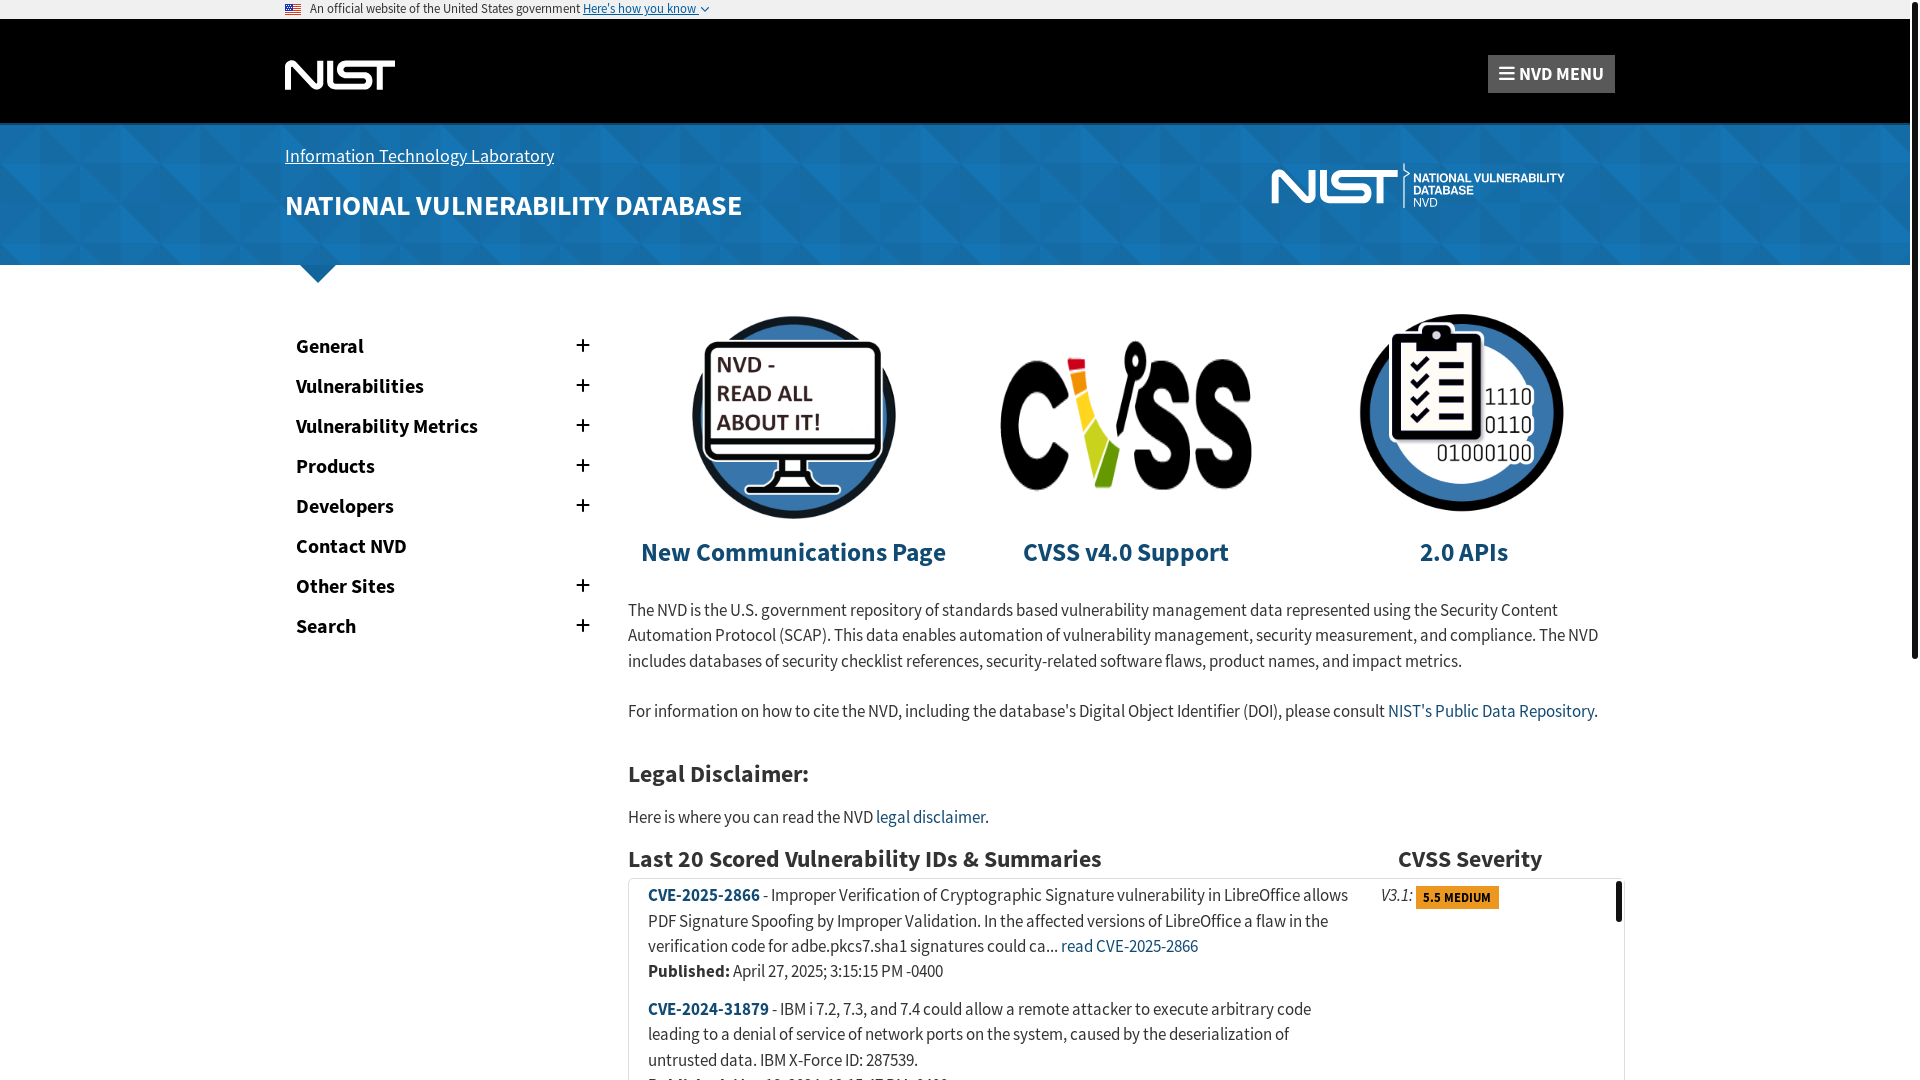The width and height of the screenshot is (1920, 1080).
Task: Click the vulnerability list scrollbar thumb
Action: point(1618,901)
